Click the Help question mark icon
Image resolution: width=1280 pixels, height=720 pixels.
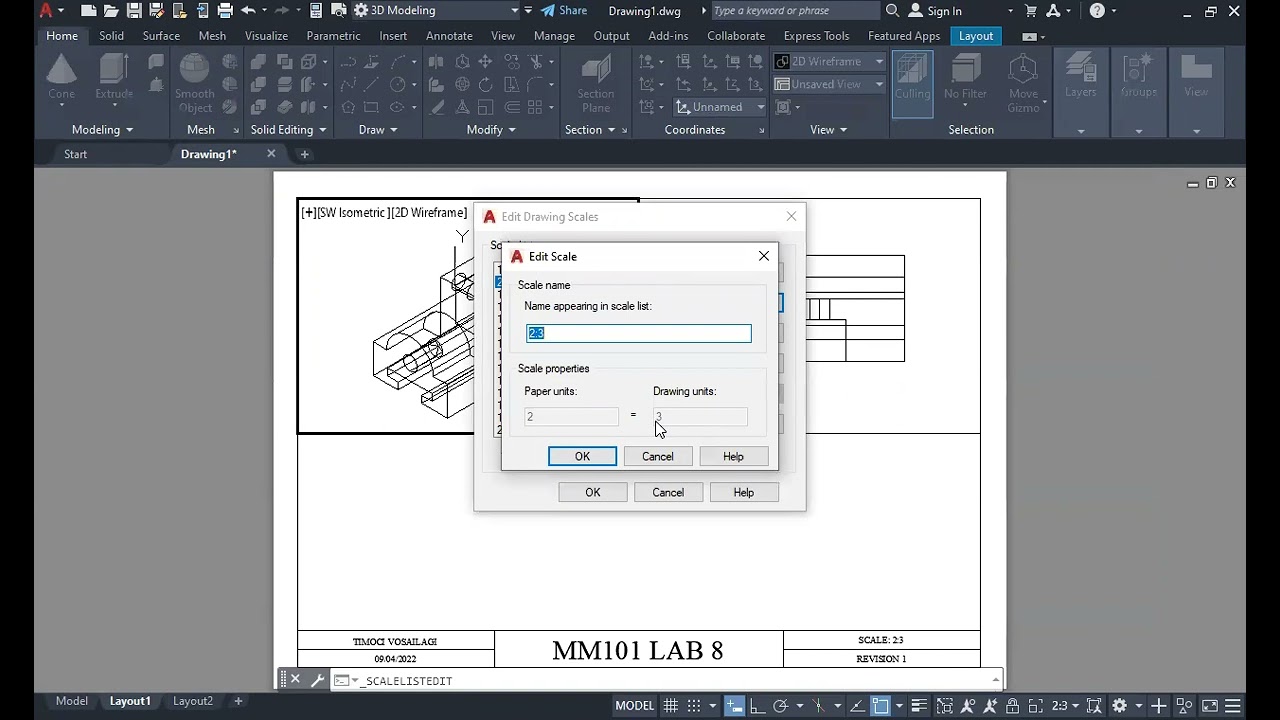[1097, 11]
